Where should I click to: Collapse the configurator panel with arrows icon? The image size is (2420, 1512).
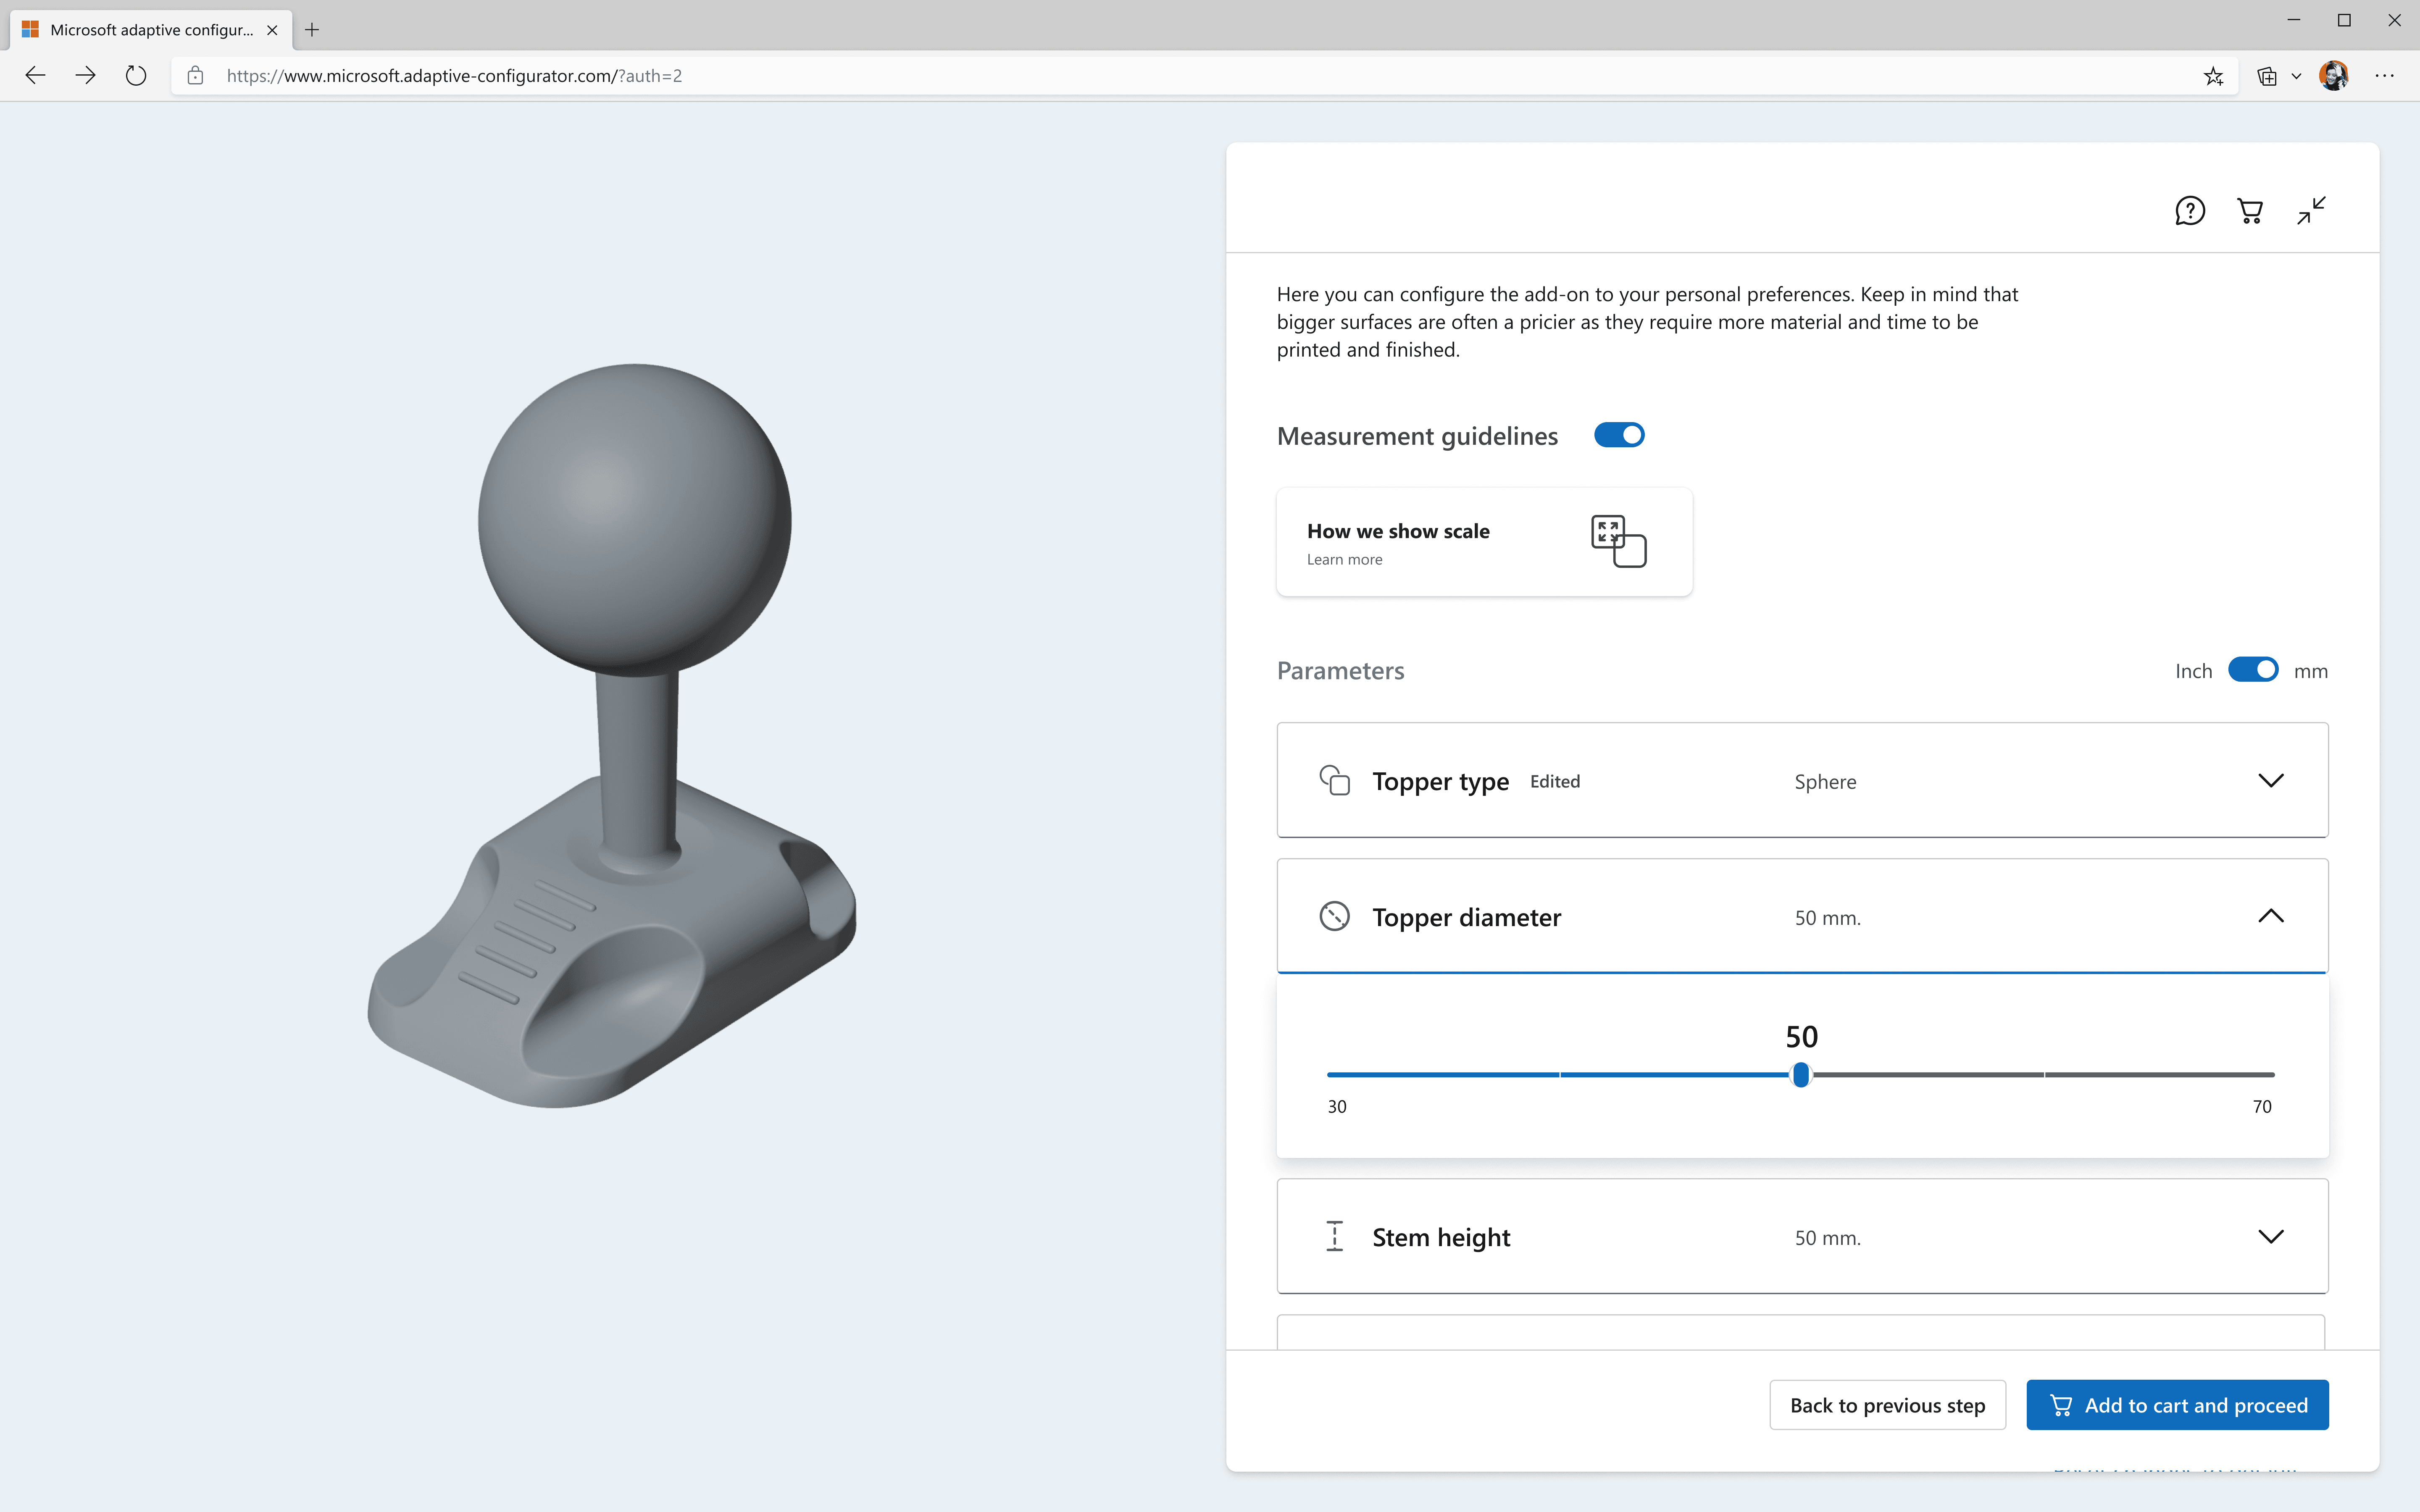2311,211
